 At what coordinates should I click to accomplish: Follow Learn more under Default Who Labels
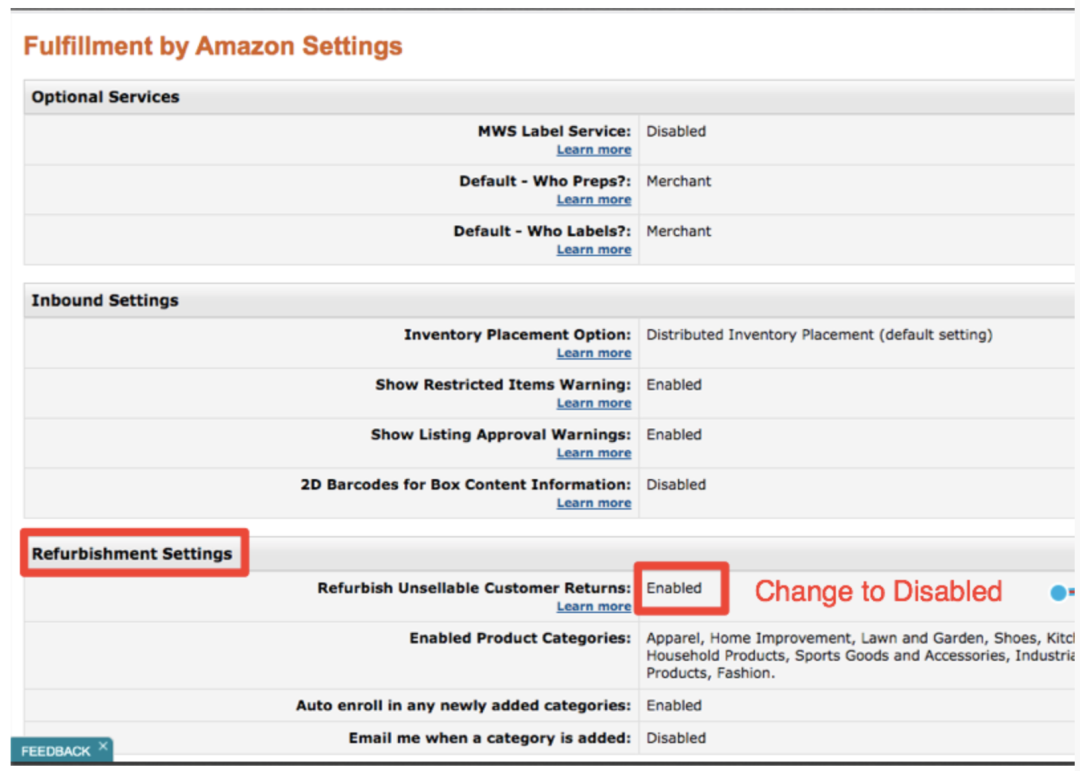tap(594, 250)
